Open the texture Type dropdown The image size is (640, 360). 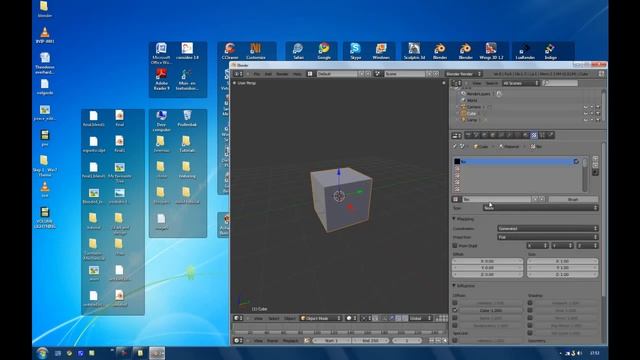(x=540, y=208)
